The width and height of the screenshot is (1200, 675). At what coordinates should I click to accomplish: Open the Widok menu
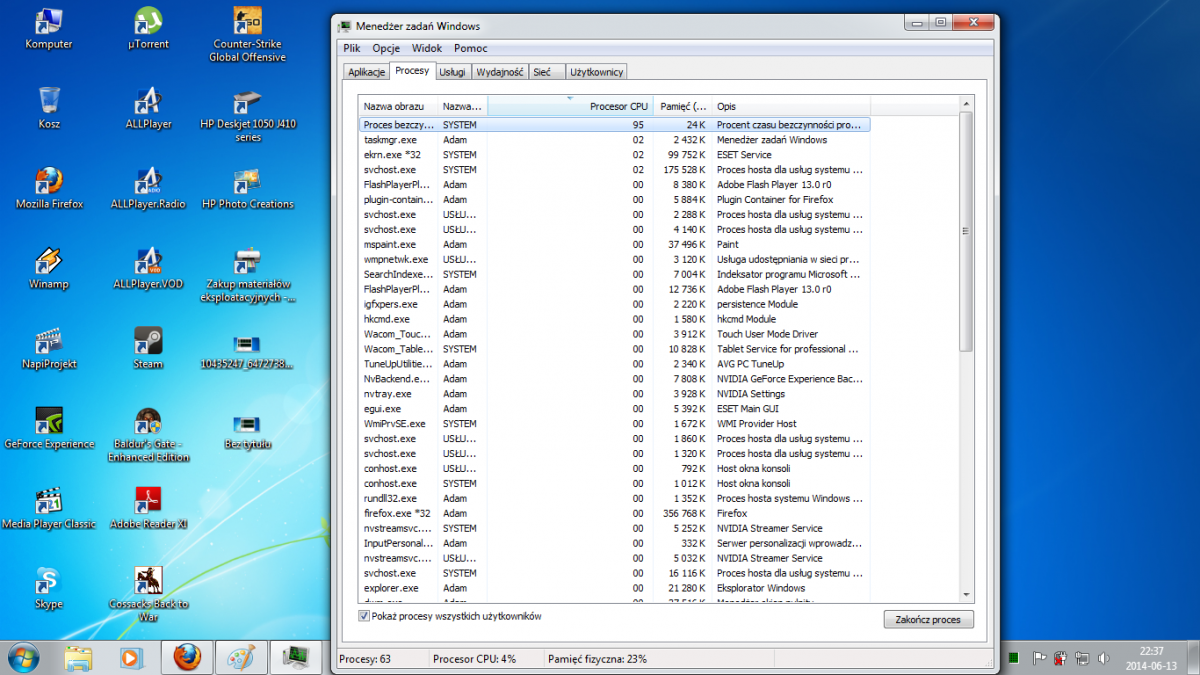(x=427, y=48)
